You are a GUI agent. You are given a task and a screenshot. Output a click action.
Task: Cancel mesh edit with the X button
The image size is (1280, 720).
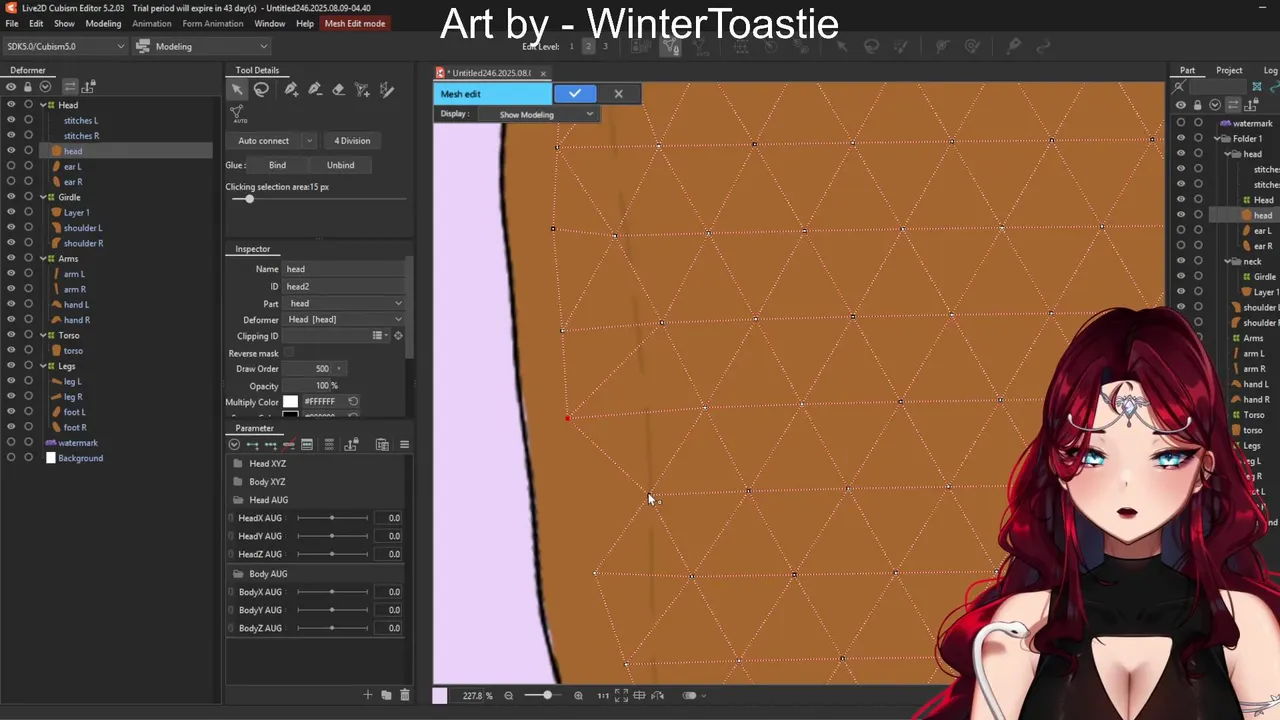pyautogui.click(x=618, y=94)
